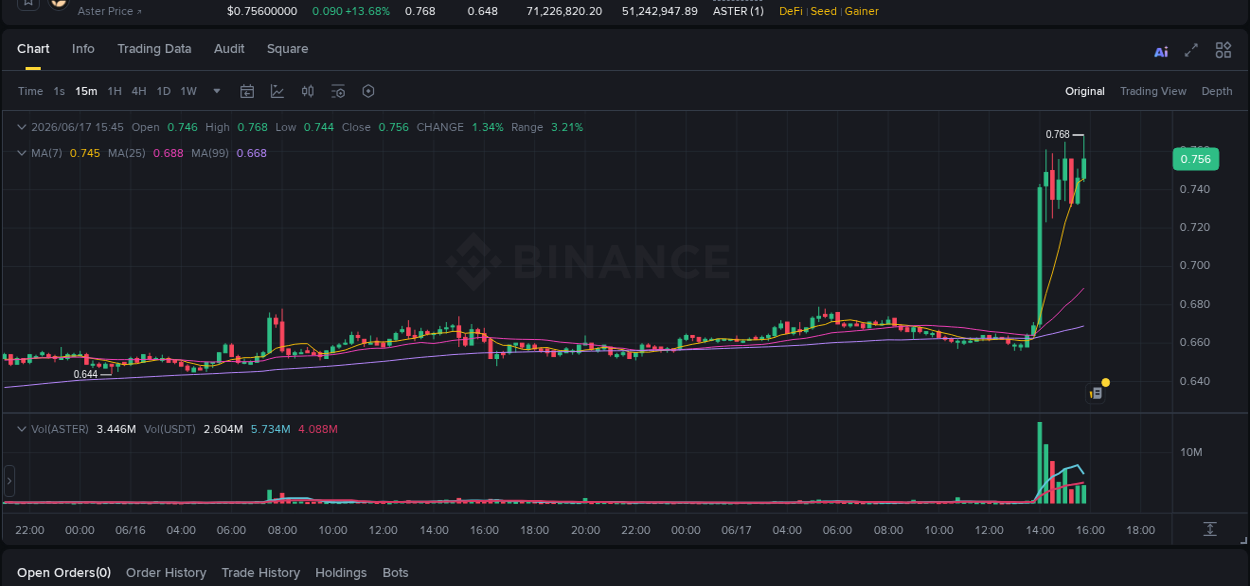The image size is (1250, 586).
Task: Open the calendar go-to-date icon
Action: pyautogui.click(x=247, y=91)
